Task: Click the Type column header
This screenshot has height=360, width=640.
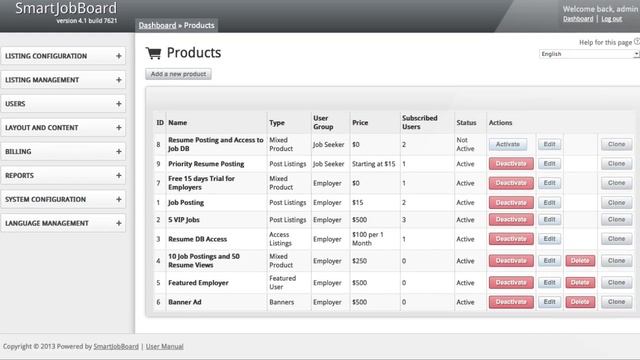Action: [277, 122]
